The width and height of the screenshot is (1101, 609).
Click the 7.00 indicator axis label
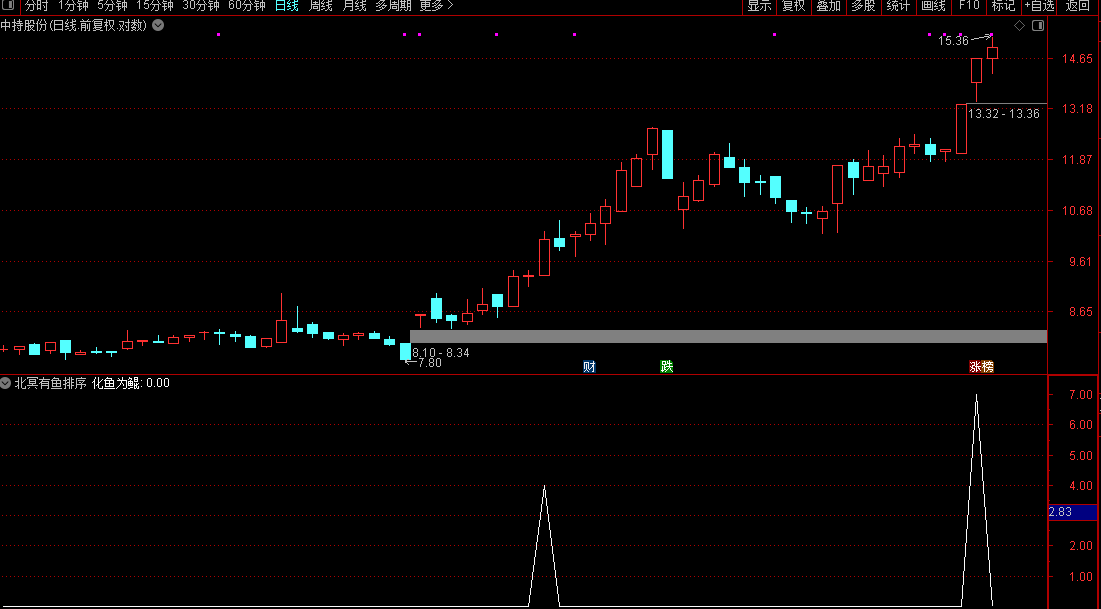point(1081,395)
